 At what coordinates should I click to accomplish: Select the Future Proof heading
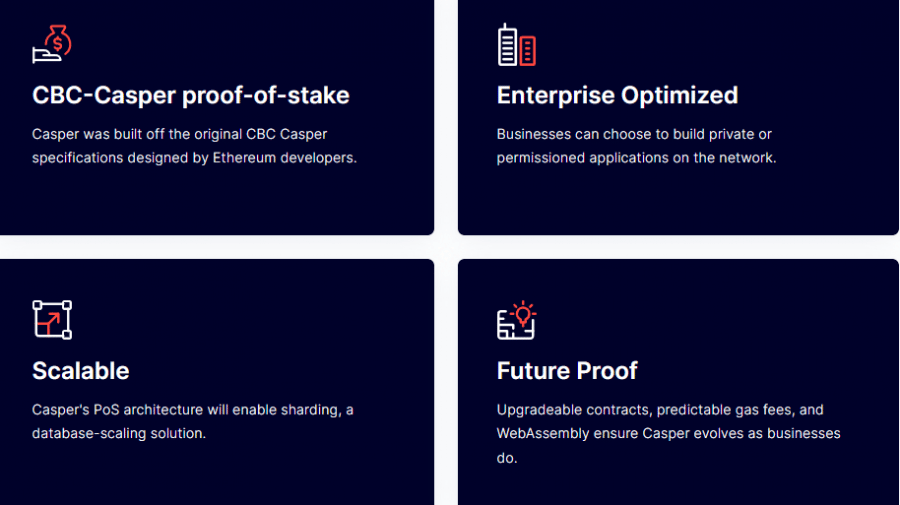point(567,371)
